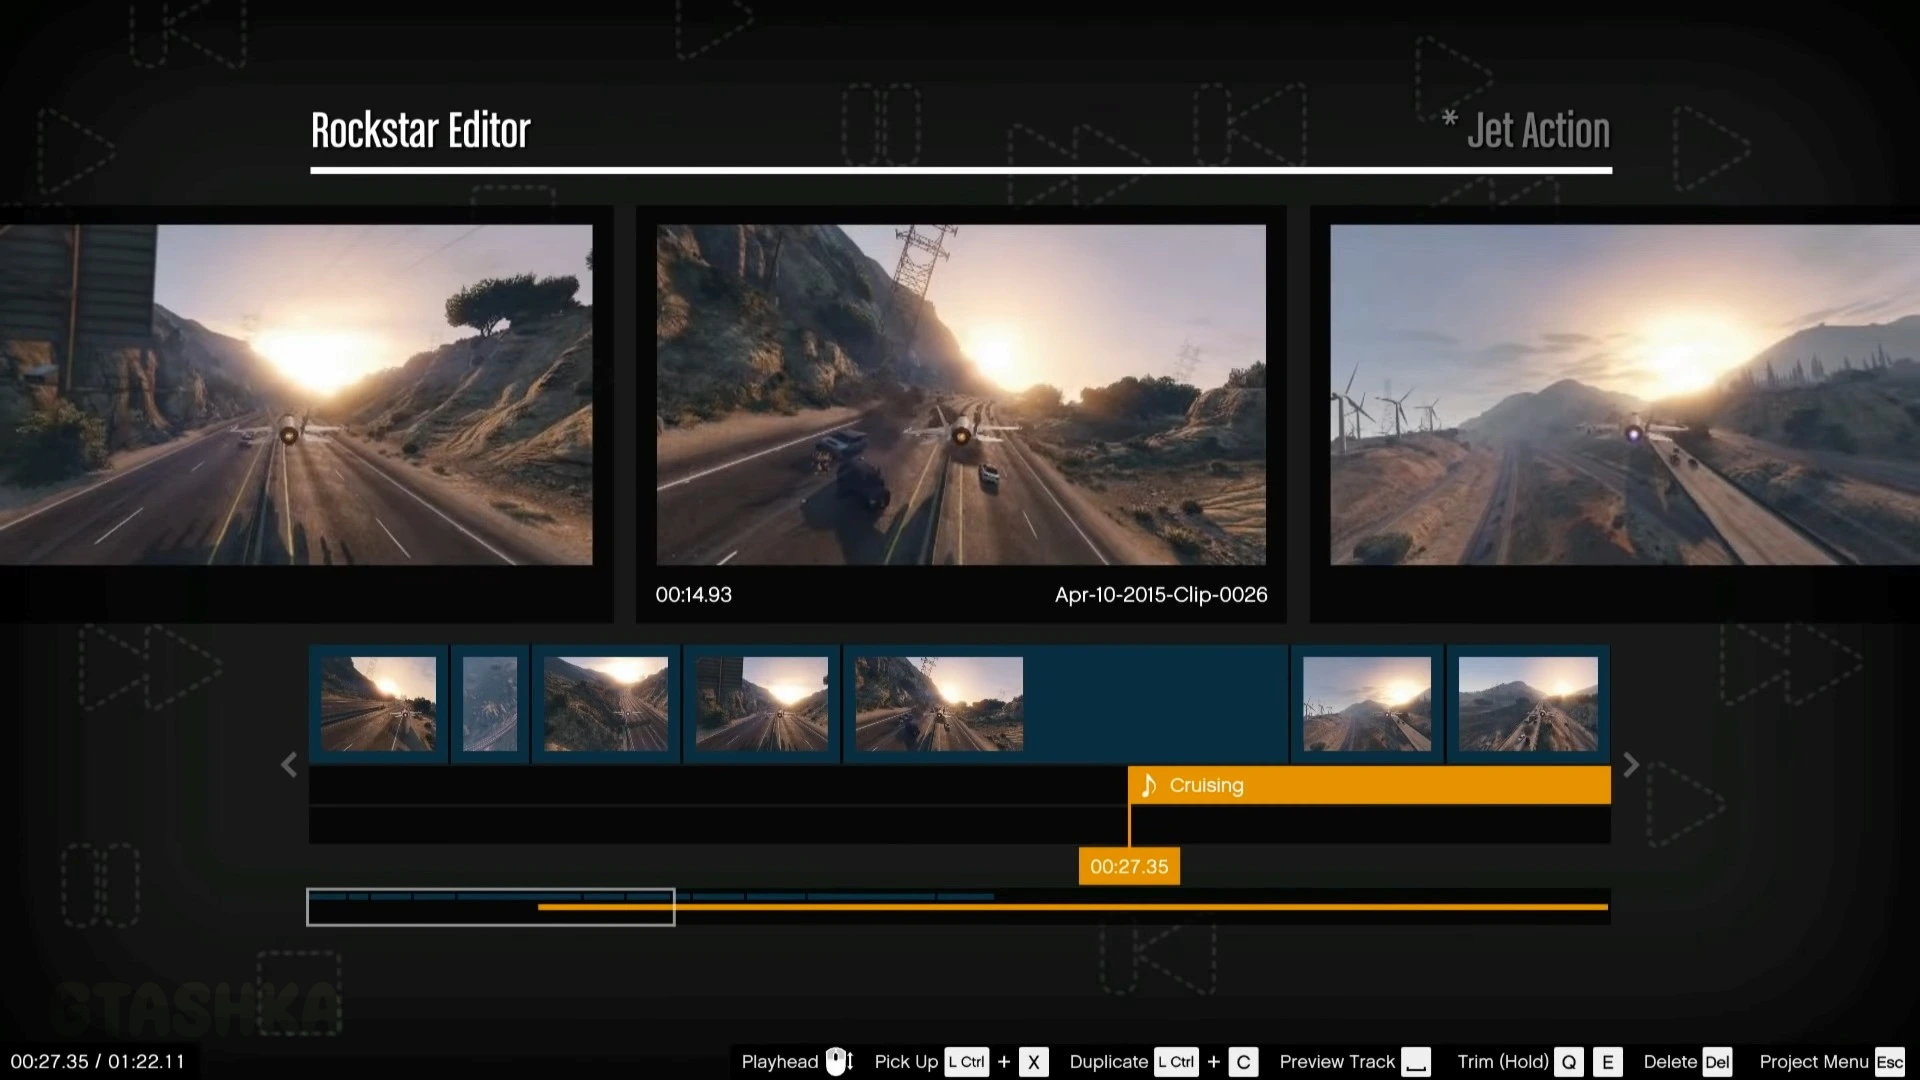Click the Delete label
The height and width of the screenshot is (1080, 1920).
pos(1670,1062)
